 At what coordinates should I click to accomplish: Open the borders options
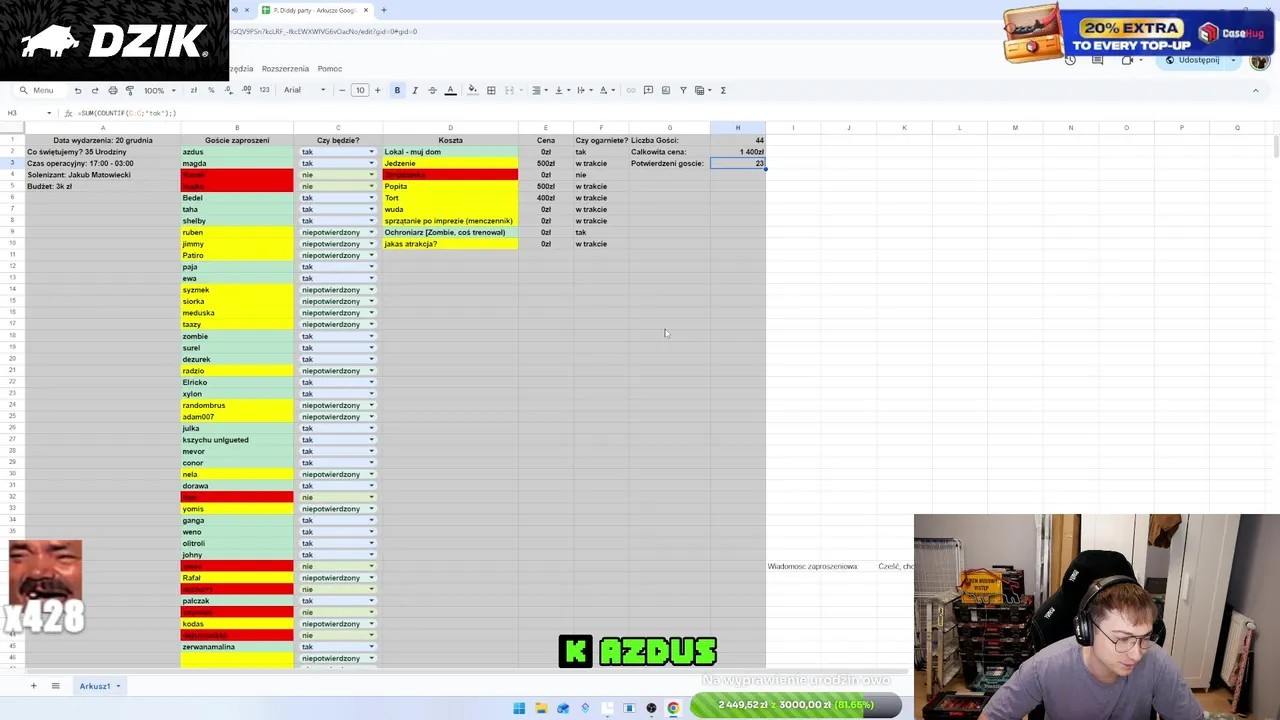[491, 90]
